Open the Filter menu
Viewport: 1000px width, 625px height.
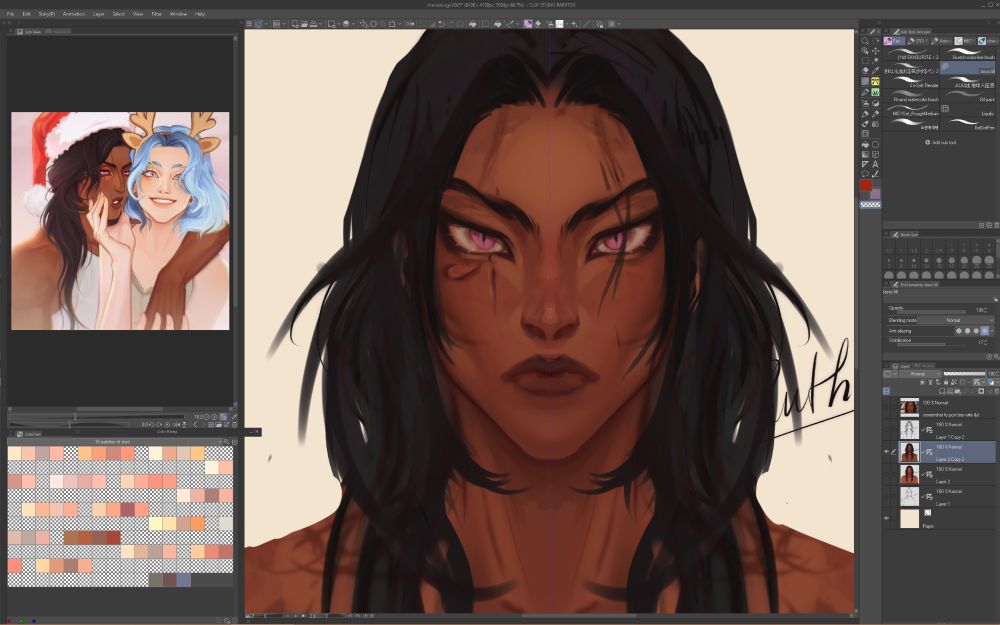[x=157, y=13]
